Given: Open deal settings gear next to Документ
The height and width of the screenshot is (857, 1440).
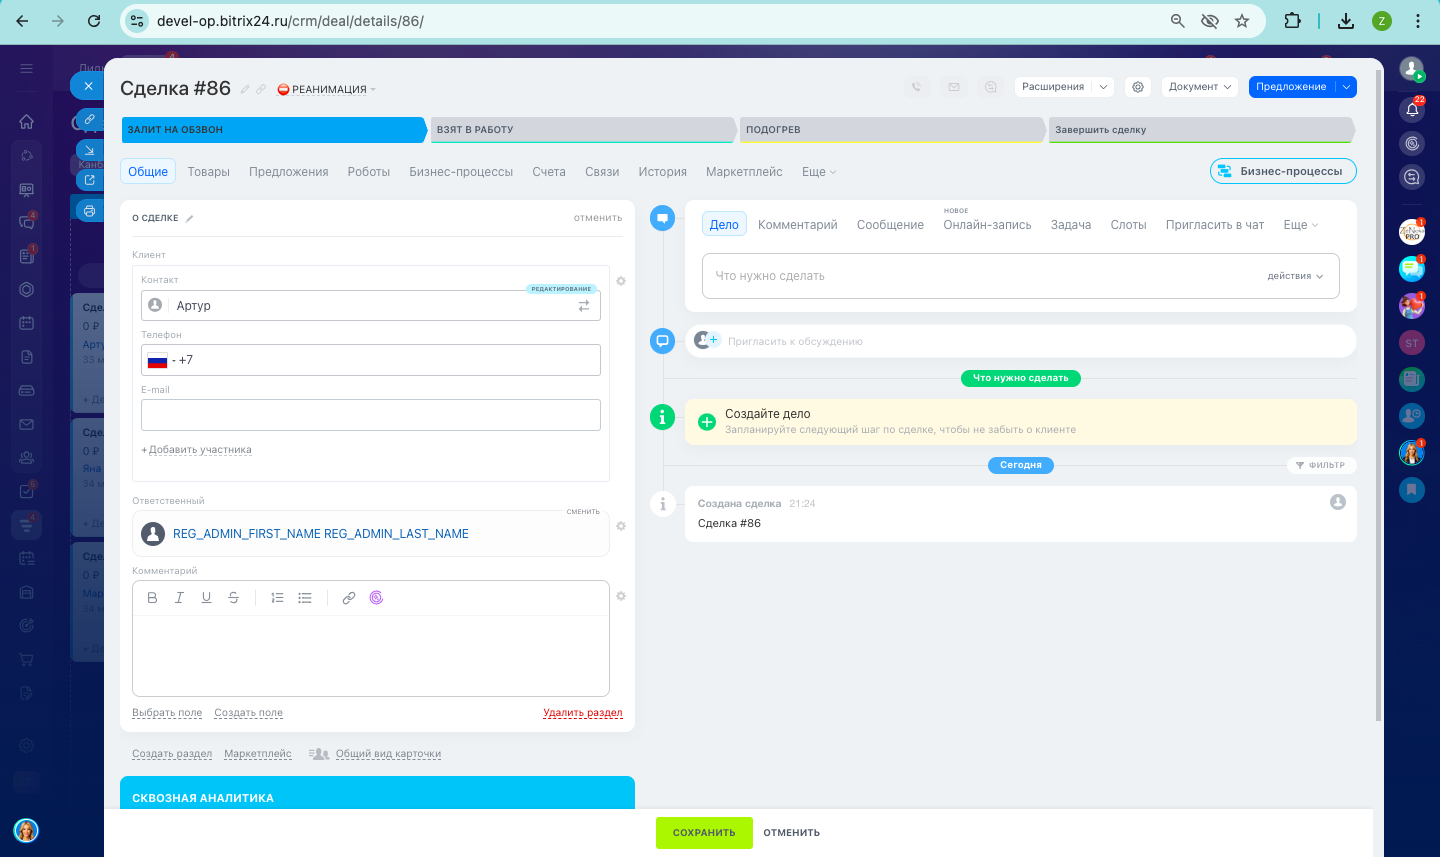Looking at the screenshot, I should (1138, 87).
